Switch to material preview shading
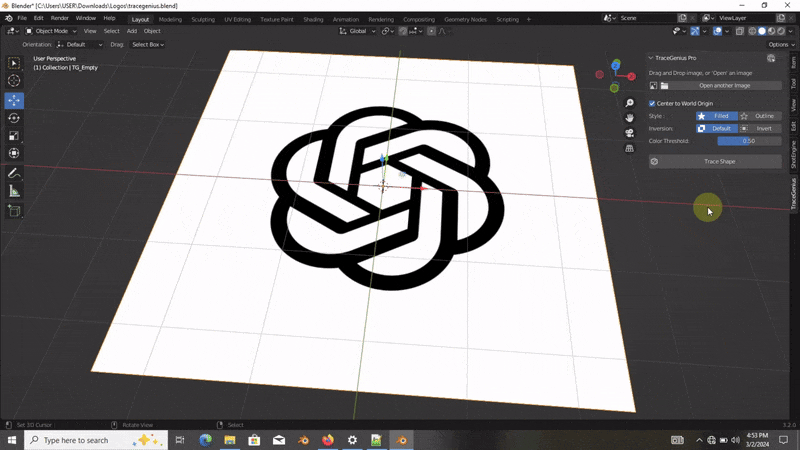The height and width of the screenshot is (450, 800). click(771, 31)
